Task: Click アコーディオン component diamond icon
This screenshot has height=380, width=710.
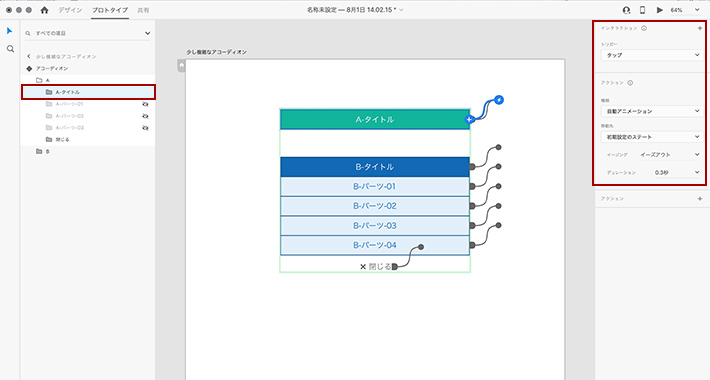Action: pos(29,68)
